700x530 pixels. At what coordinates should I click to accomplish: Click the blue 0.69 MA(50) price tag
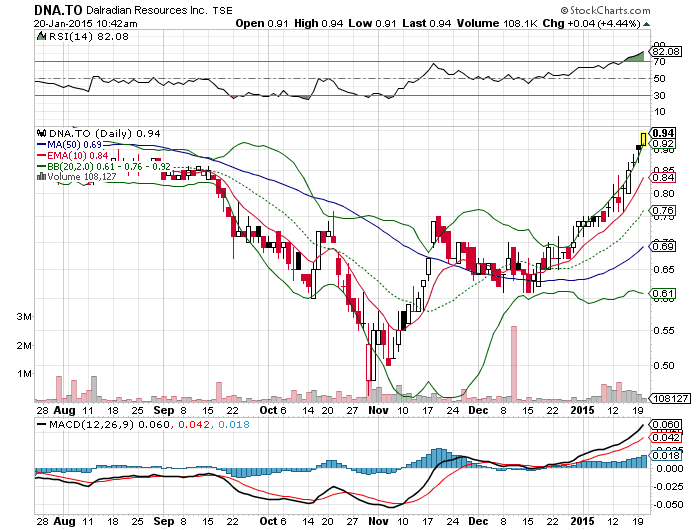663,246
